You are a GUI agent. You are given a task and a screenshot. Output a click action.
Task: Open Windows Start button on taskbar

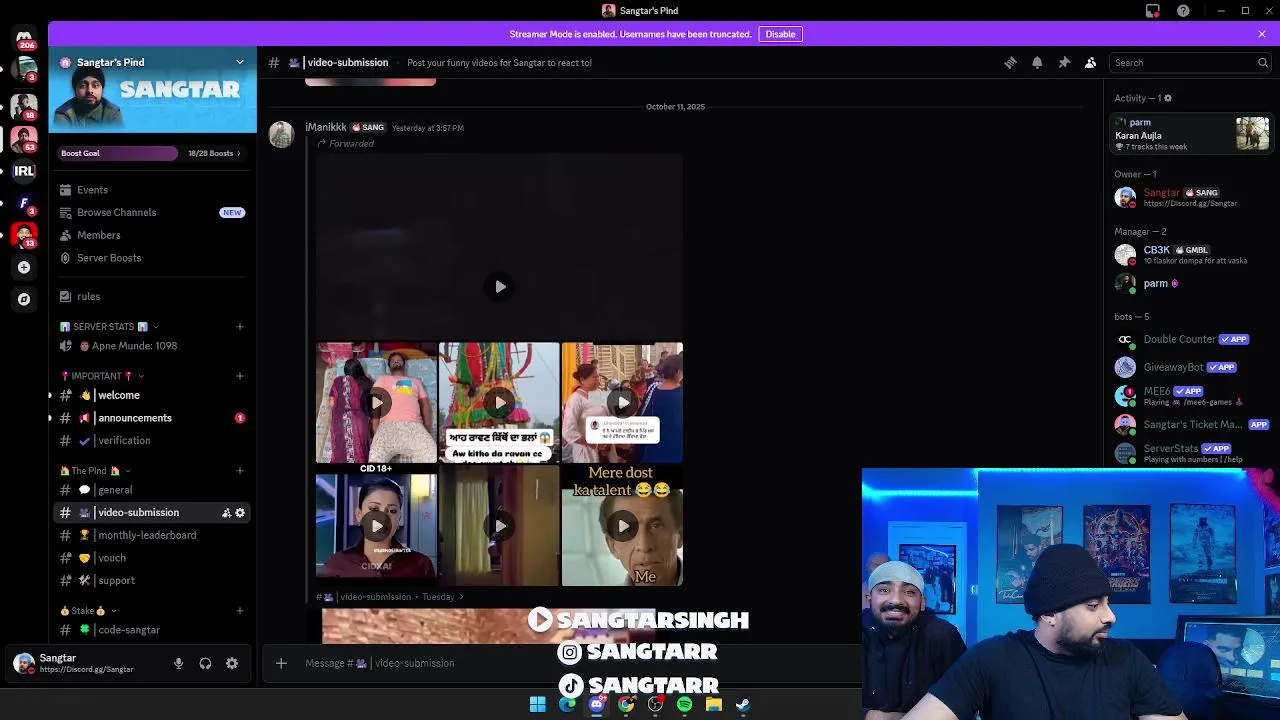(538, 705)
